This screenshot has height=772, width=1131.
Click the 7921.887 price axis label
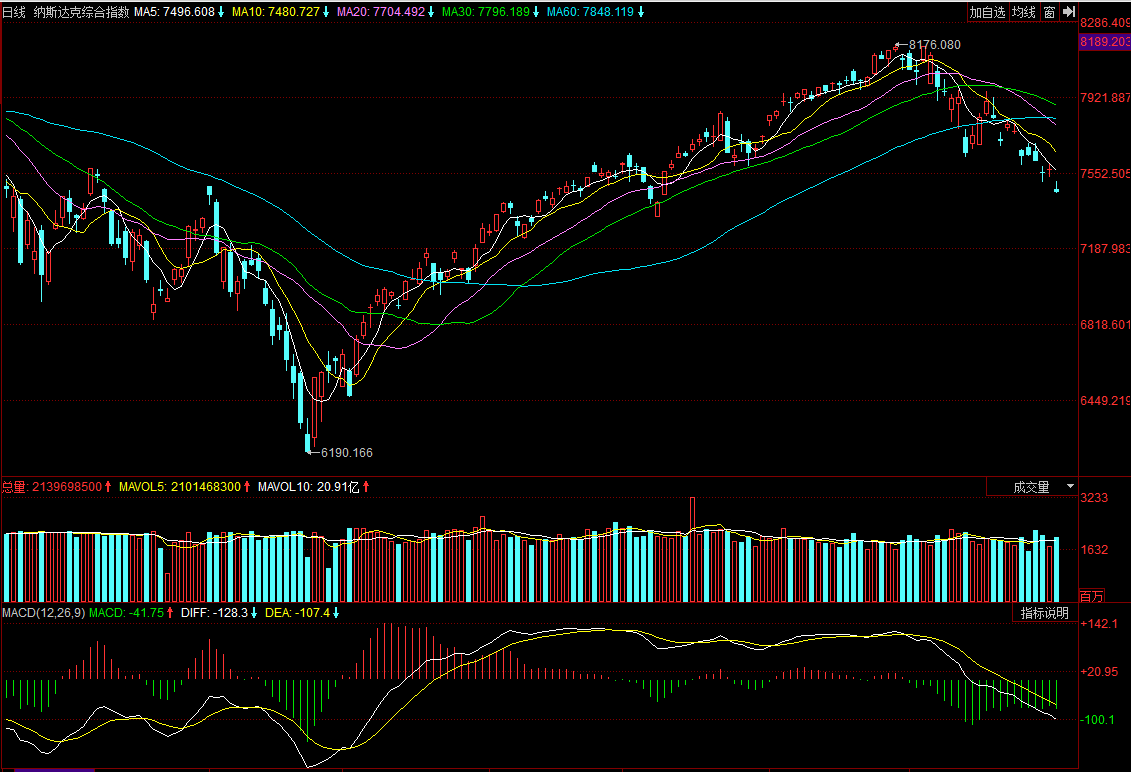click(1104, 97)
